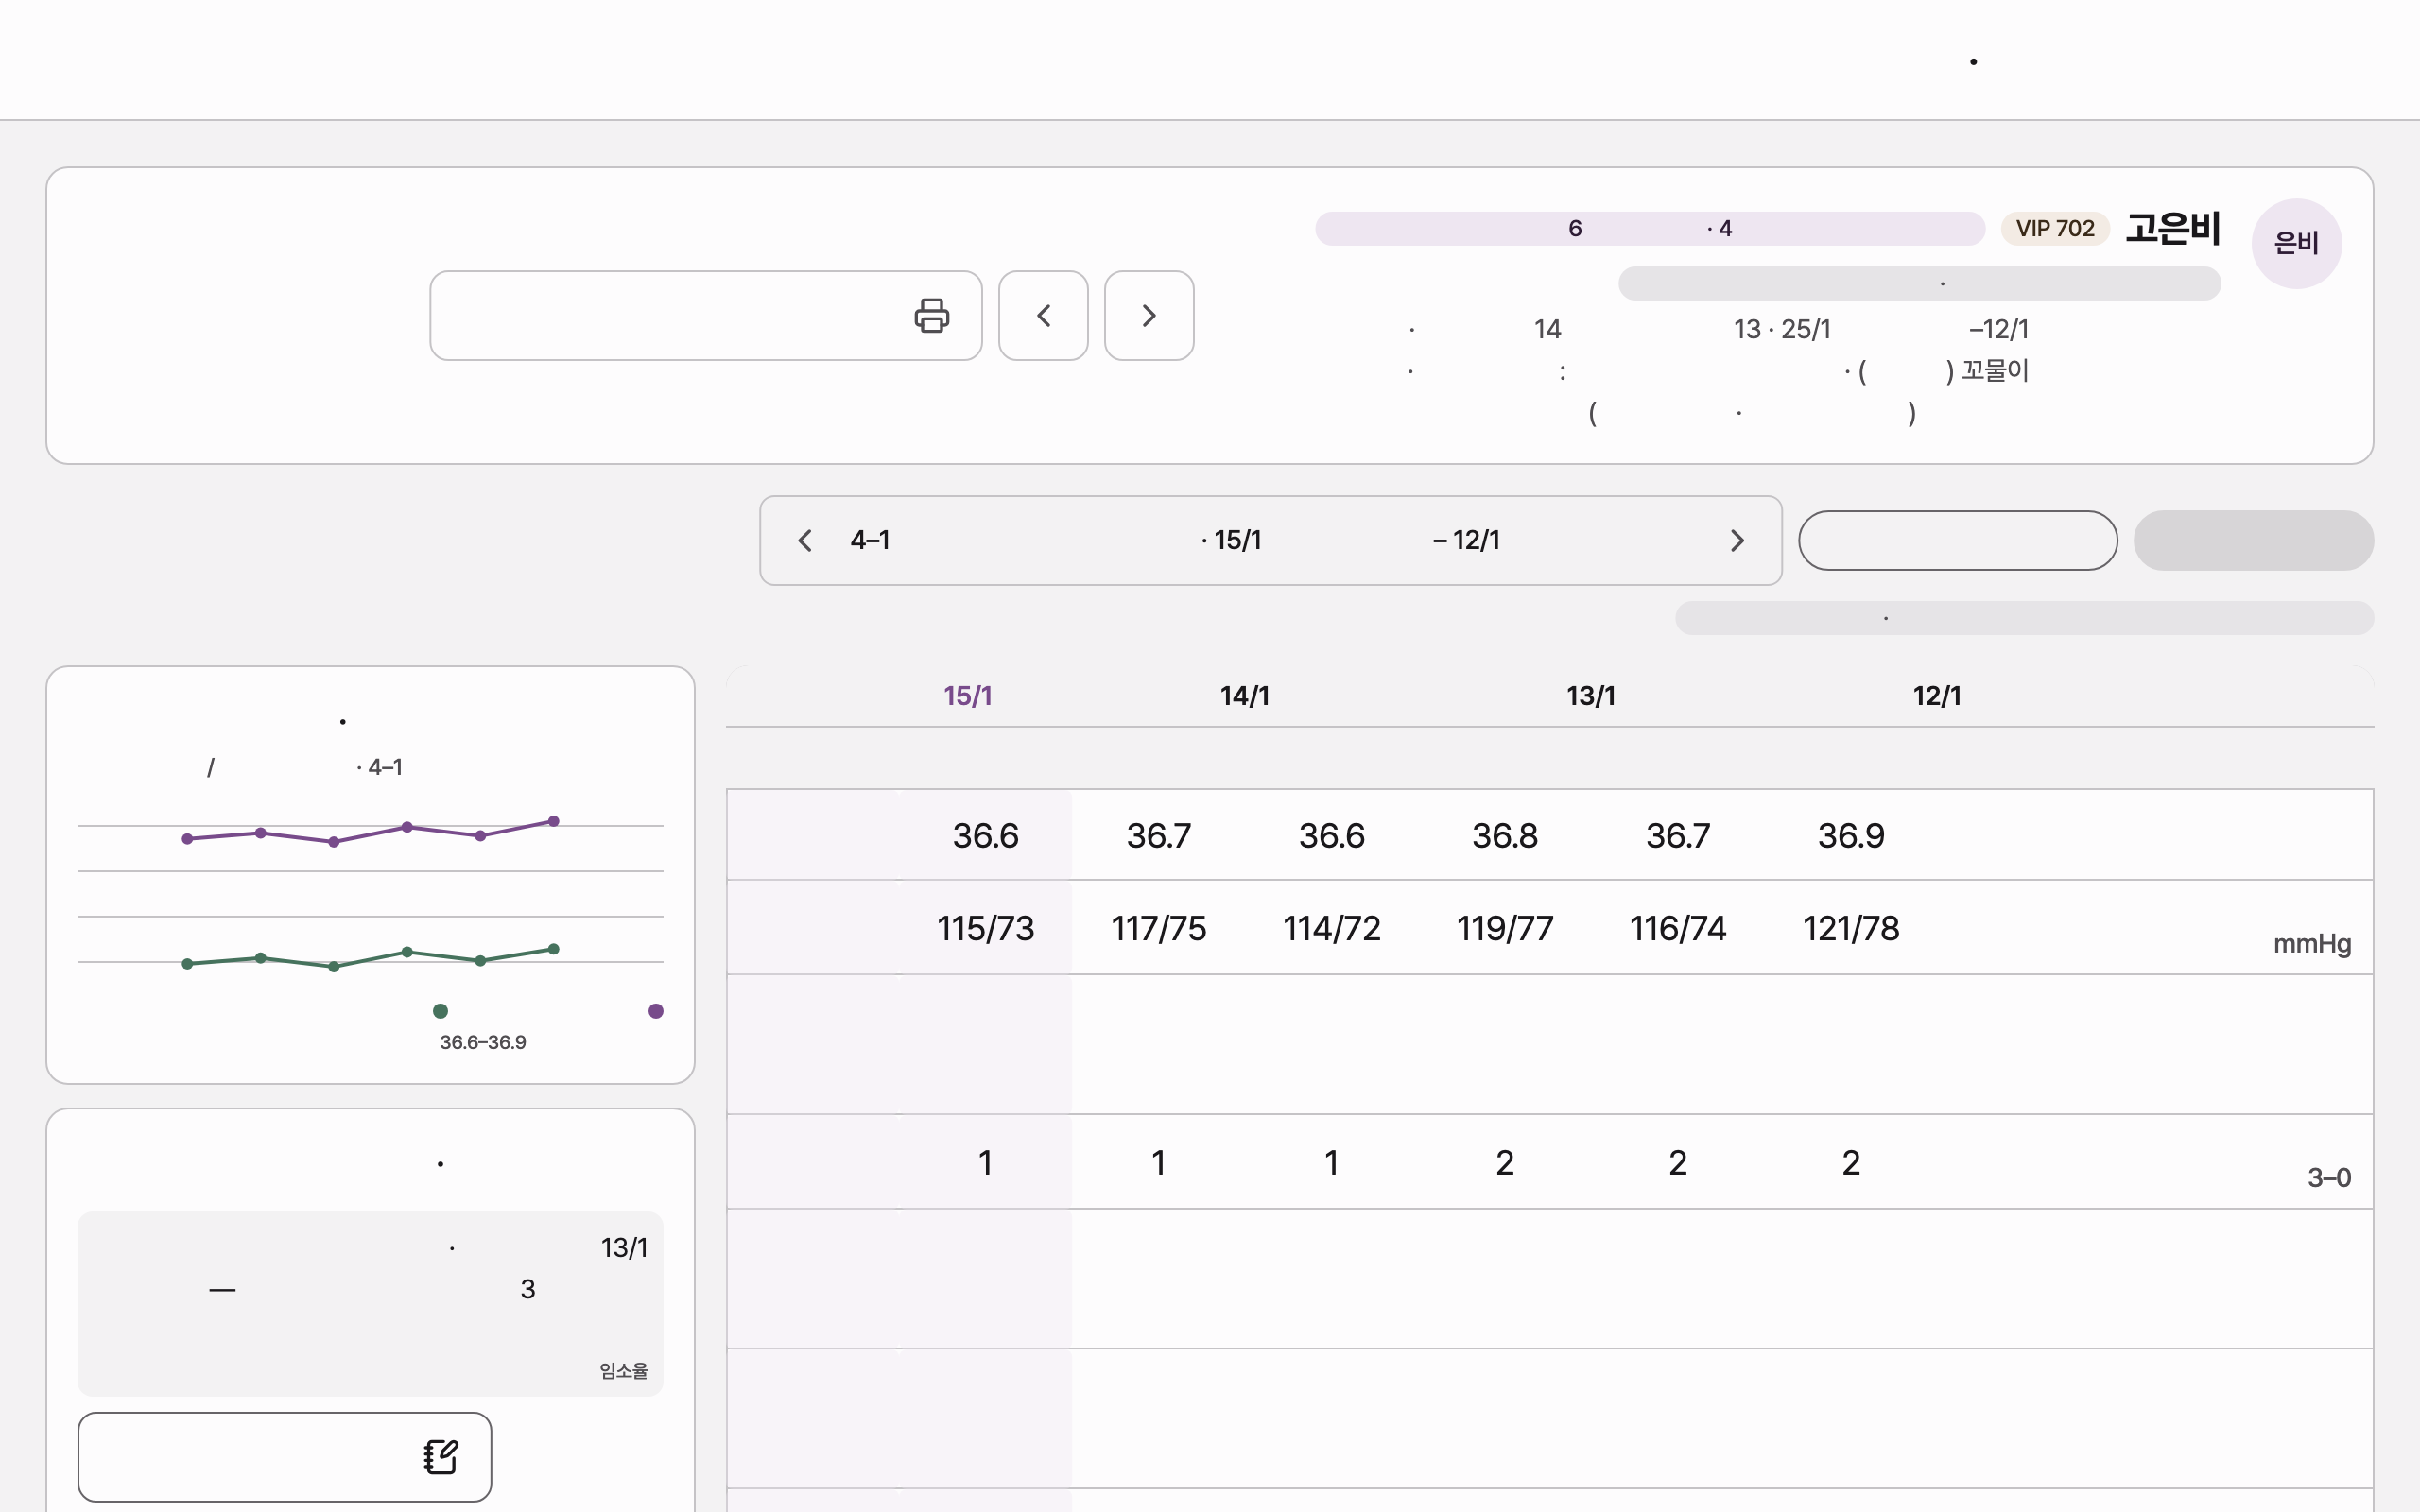Click the 36.8 temperature cell

1505,835
